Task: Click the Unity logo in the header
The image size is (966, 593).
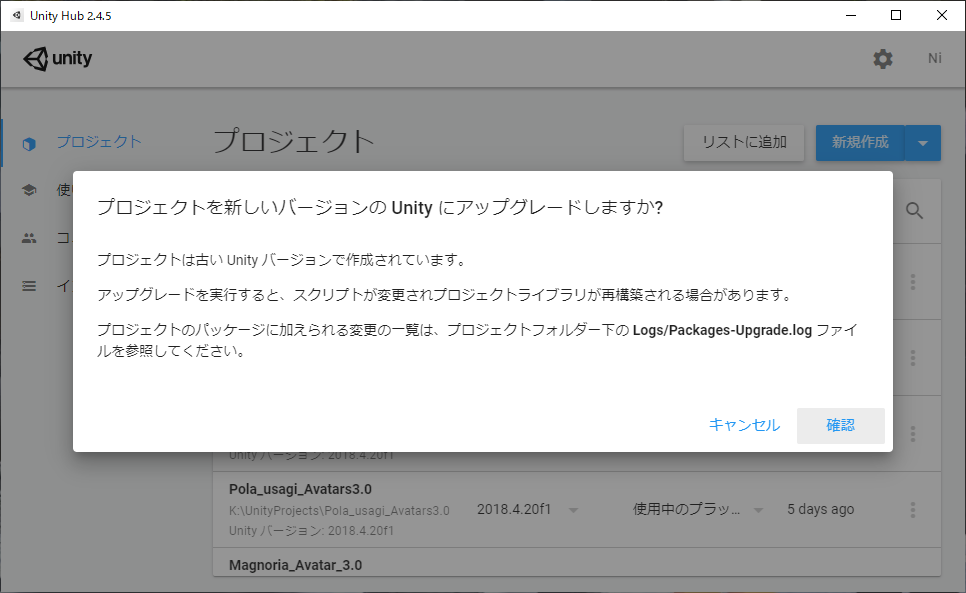Action: pyautogui.click(x=57, y=59)
